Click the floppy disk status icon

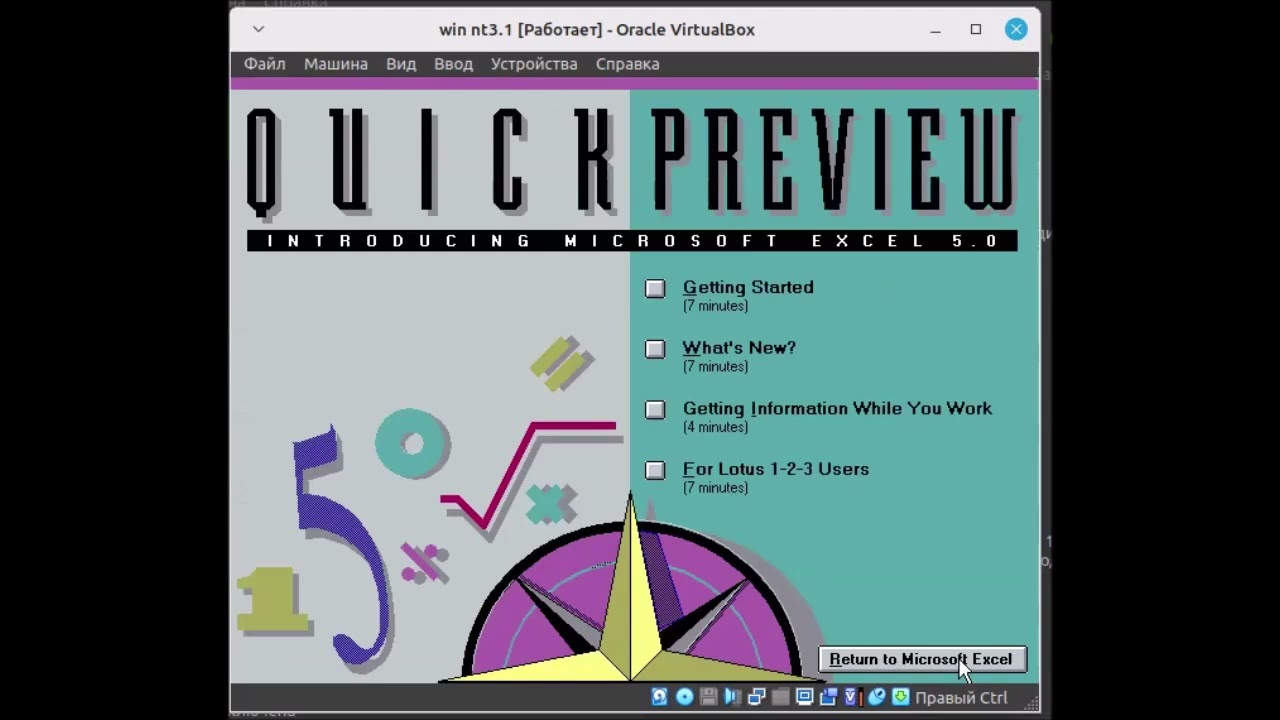(708, 697)
